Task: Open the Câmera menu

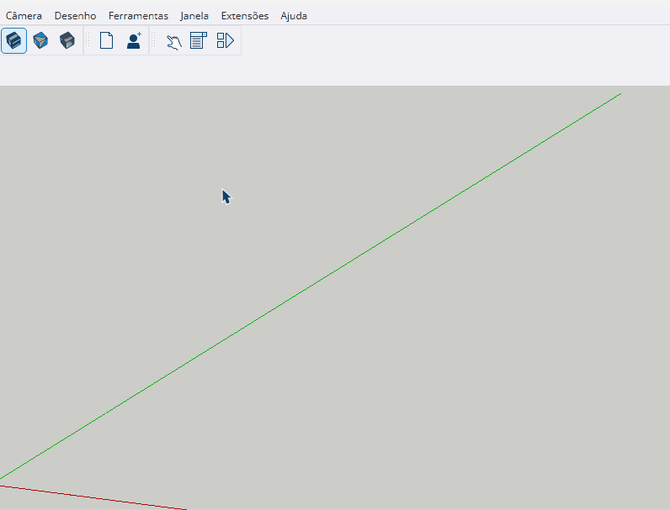Action: 24,16
